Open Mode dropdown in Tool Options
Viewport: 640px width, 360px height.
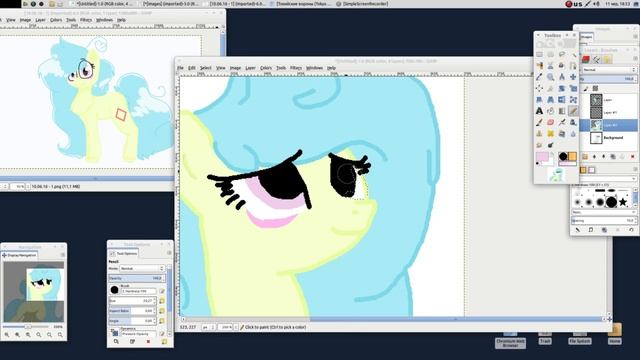point(142,268)
